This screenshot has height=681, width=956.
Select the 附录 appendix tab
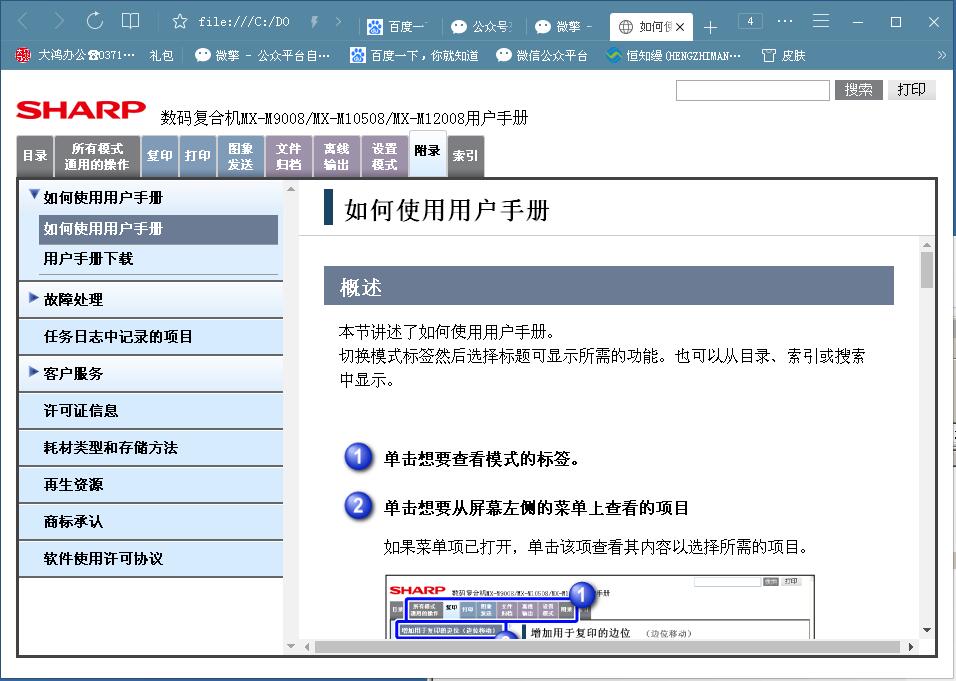click(427, 154)
